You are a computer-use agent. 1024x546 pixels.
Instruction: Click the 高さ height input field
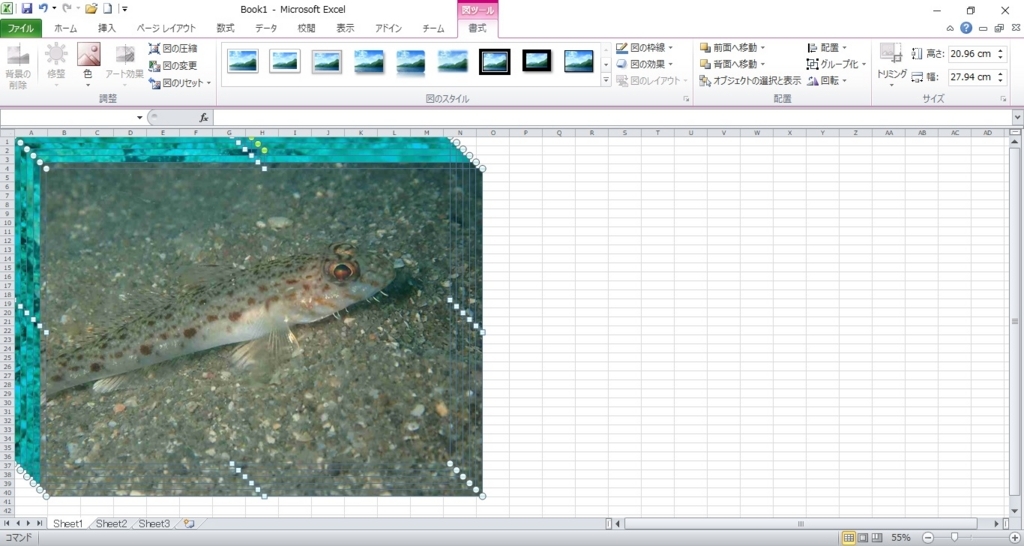tap(972, 54)
